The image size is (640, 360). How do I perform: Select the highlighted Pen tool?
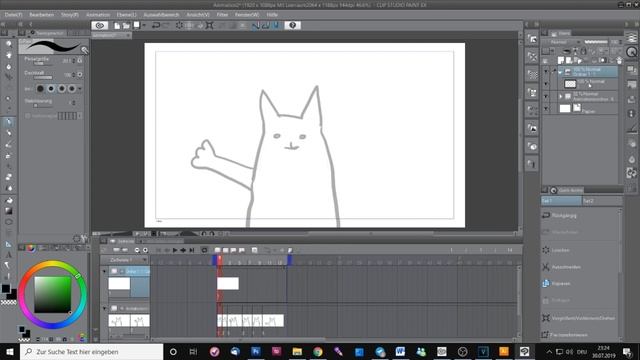click(9, 122)
